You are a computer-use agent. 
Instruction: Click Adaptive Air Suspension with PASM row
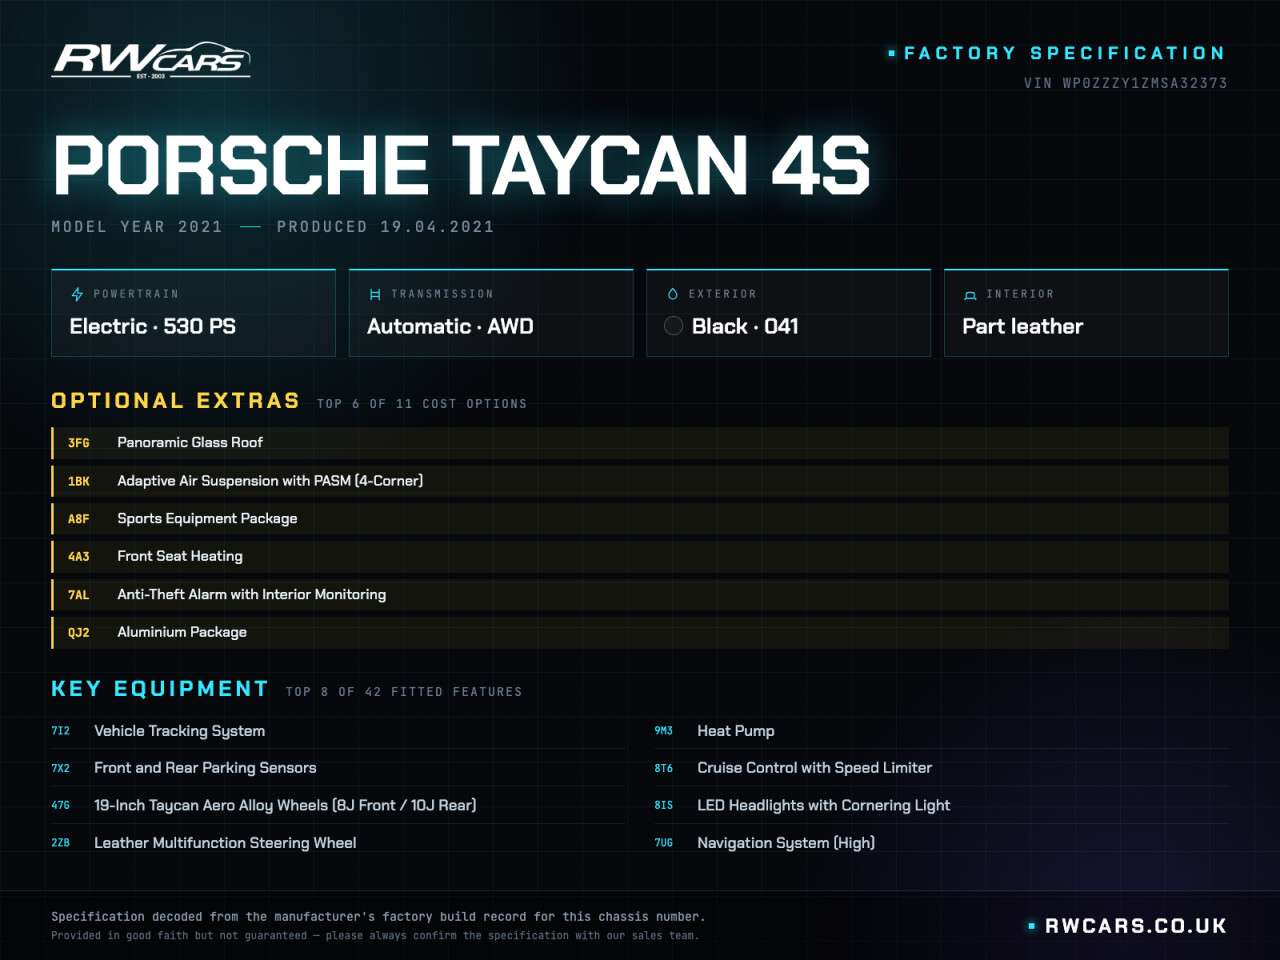[x=640, y=481]
